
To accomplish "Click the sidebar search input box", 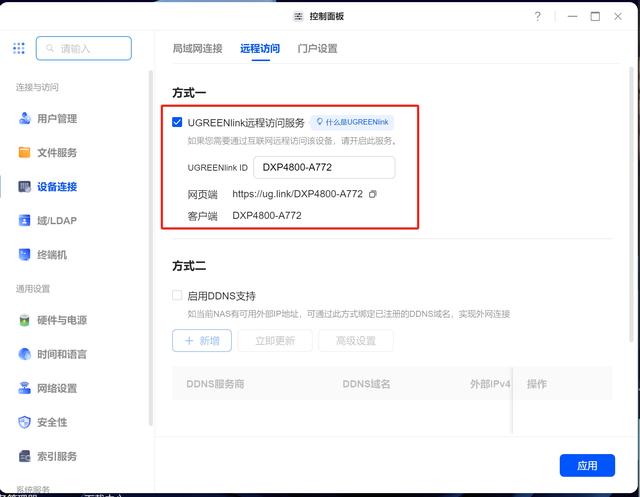I will (x=84, y=48).
